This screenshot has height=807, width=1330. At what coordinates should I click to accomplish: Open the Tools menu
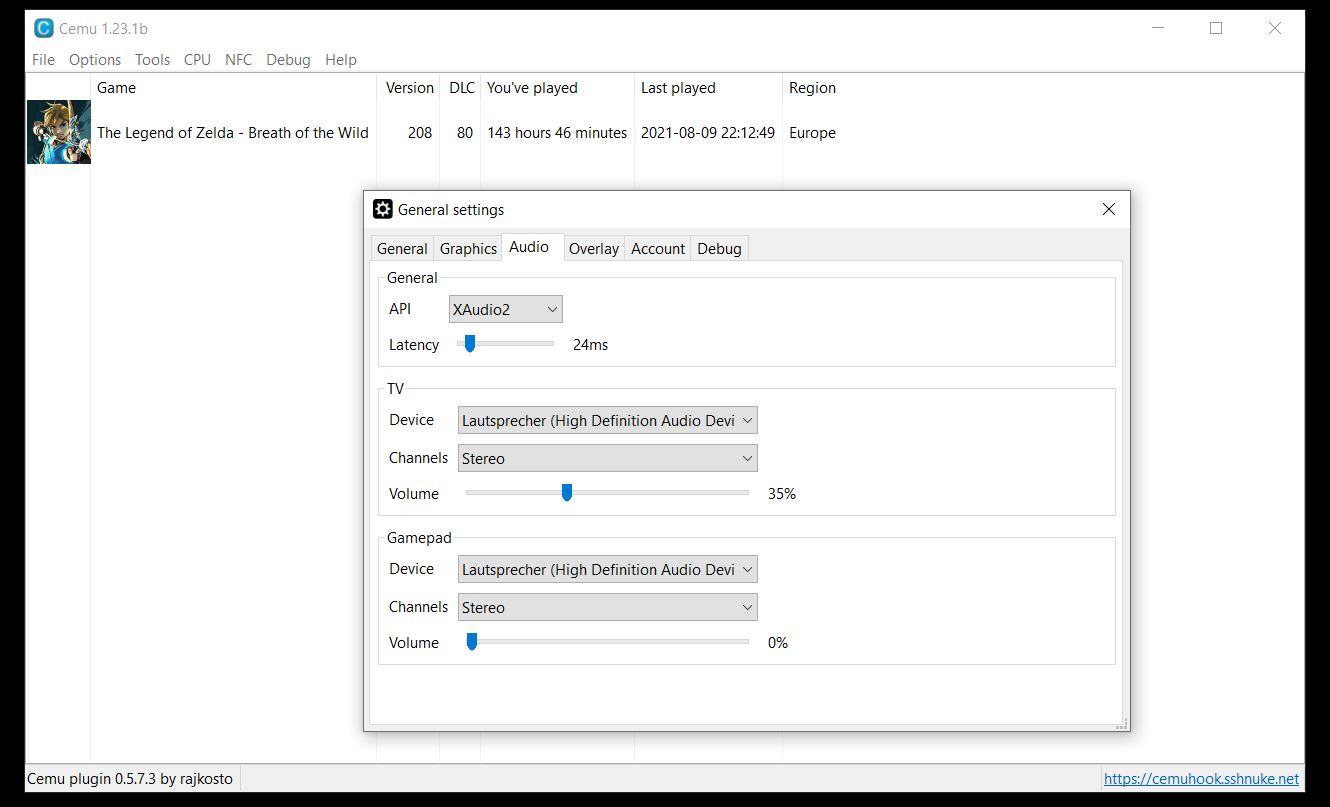[152, 60]
